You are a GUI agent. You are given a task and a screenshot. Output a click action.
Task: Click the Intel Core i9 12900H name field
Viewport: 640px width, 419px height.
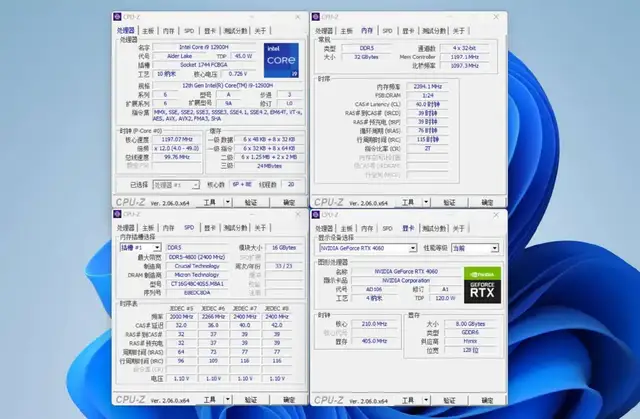click(x=204, y=47)
